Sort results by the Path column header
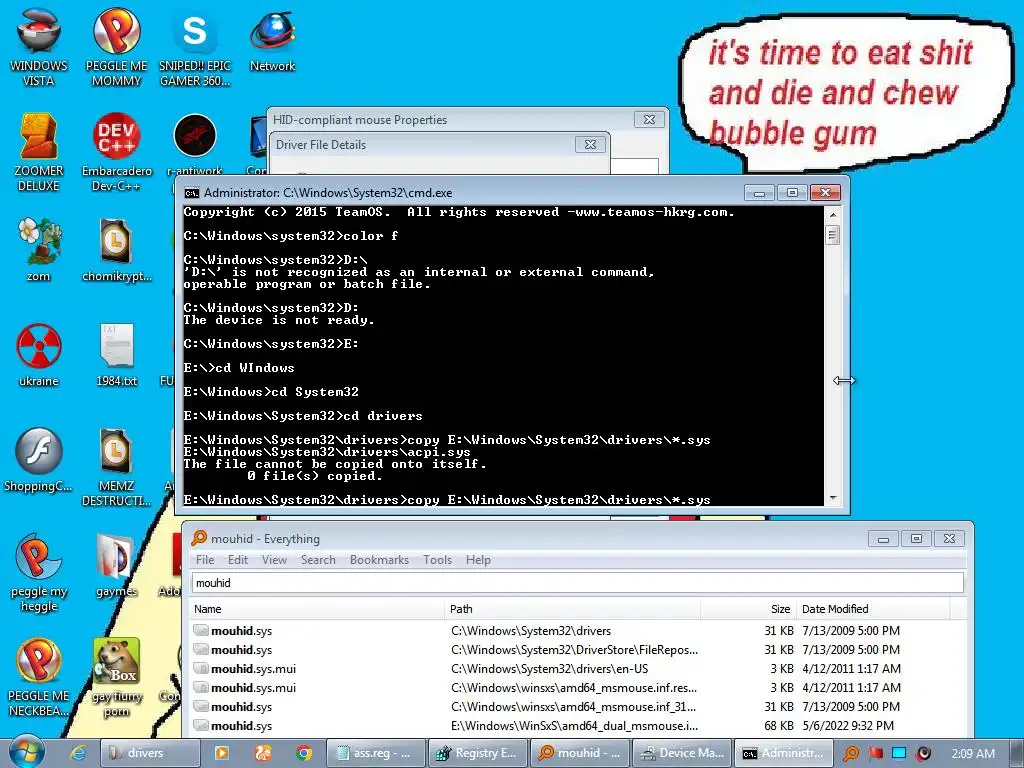This screenshot has width=1024, height=768. (572, 609)
